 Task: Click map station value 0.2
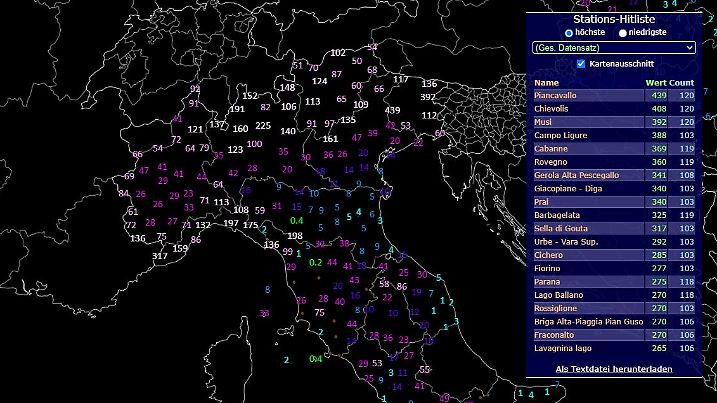point(316,263)
